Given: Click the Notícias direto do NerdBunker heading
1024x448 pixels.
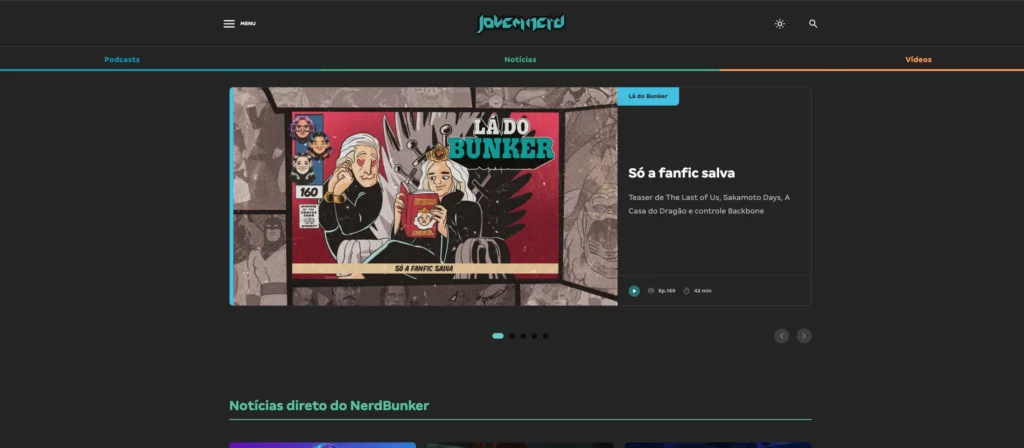Looking at the screenshot, I should [x=329, y=405].
